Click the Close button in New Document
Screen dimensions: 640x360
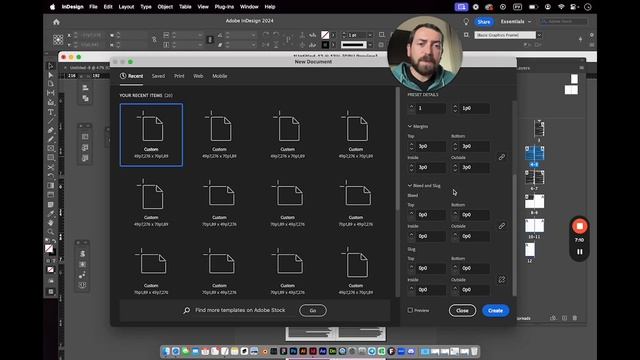[x=462, y=311]
